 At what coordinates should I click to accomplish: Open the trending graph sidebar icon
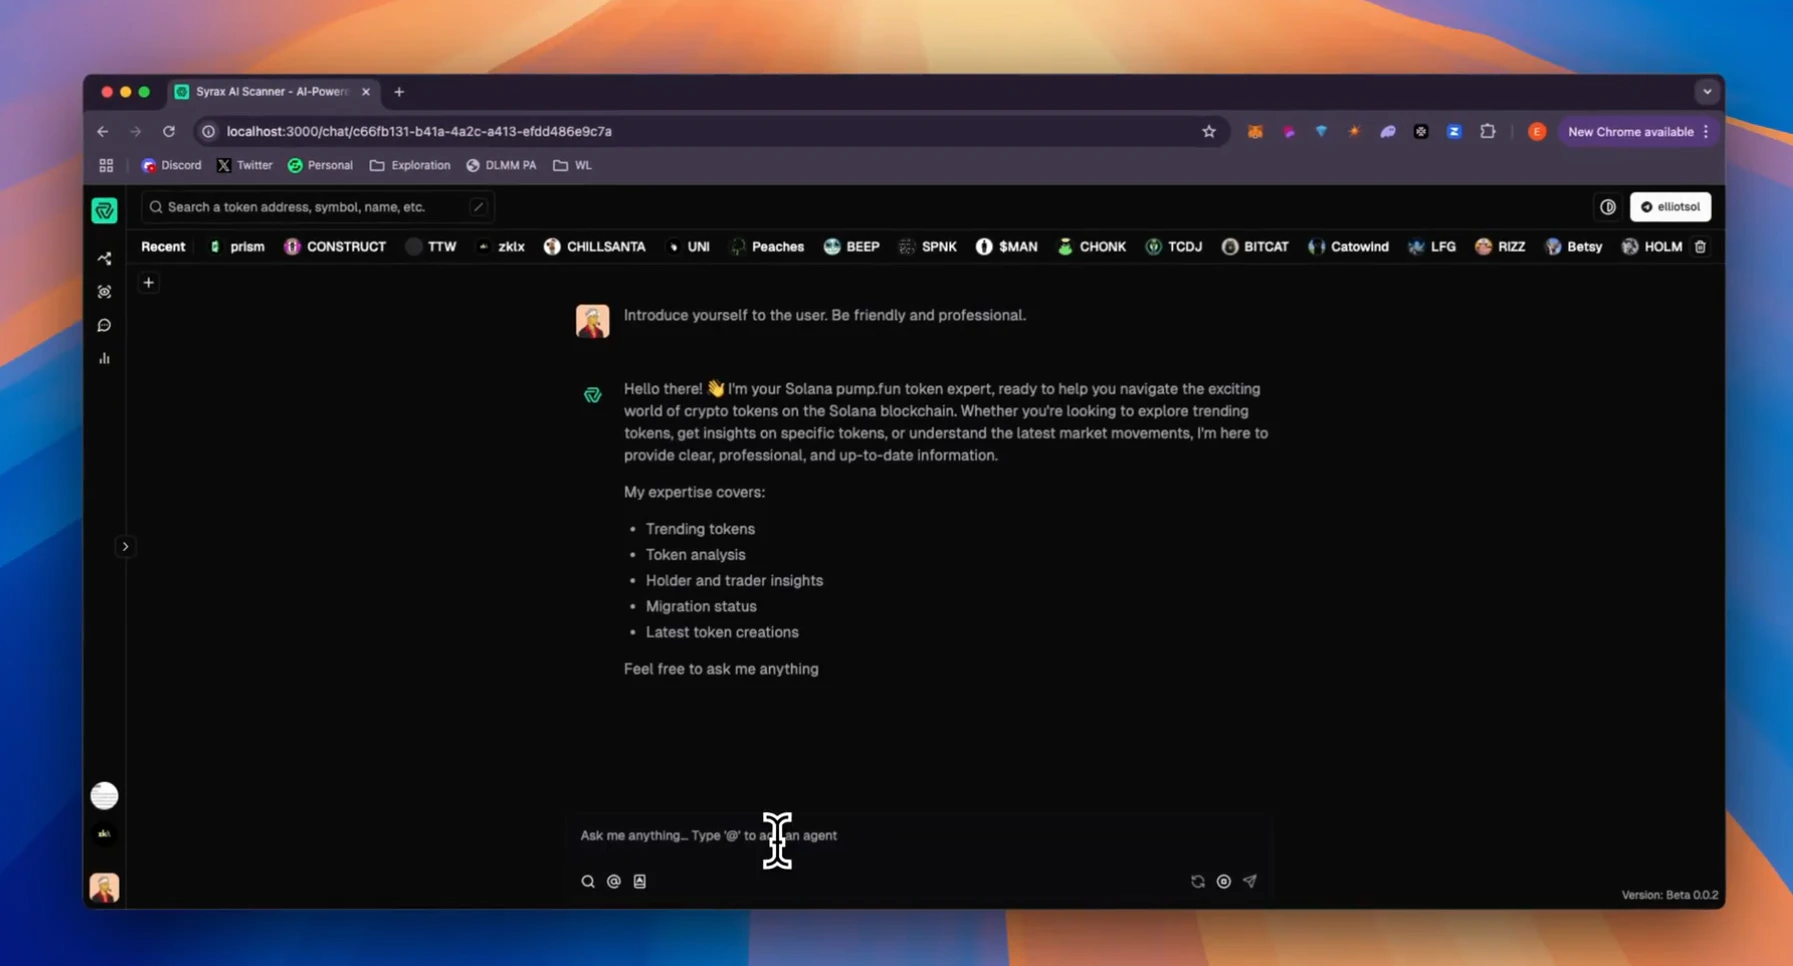(x=104, y=258)
